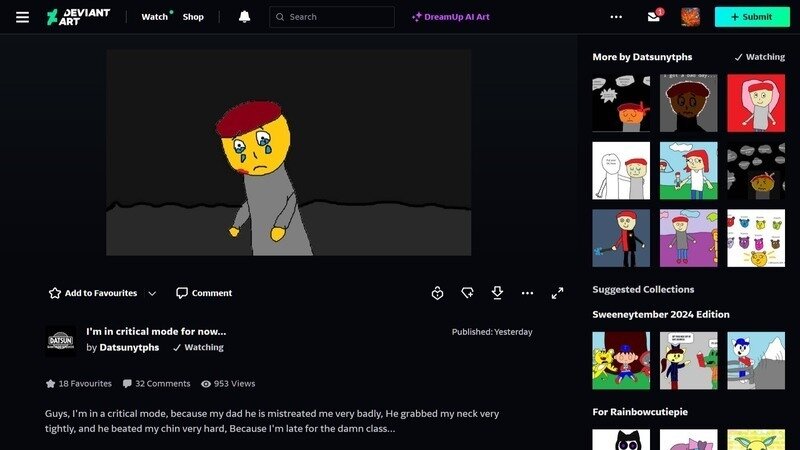Open the Shop menu item
The width and height of the screenshot is (800, 450).
click(x=193, y=17)
